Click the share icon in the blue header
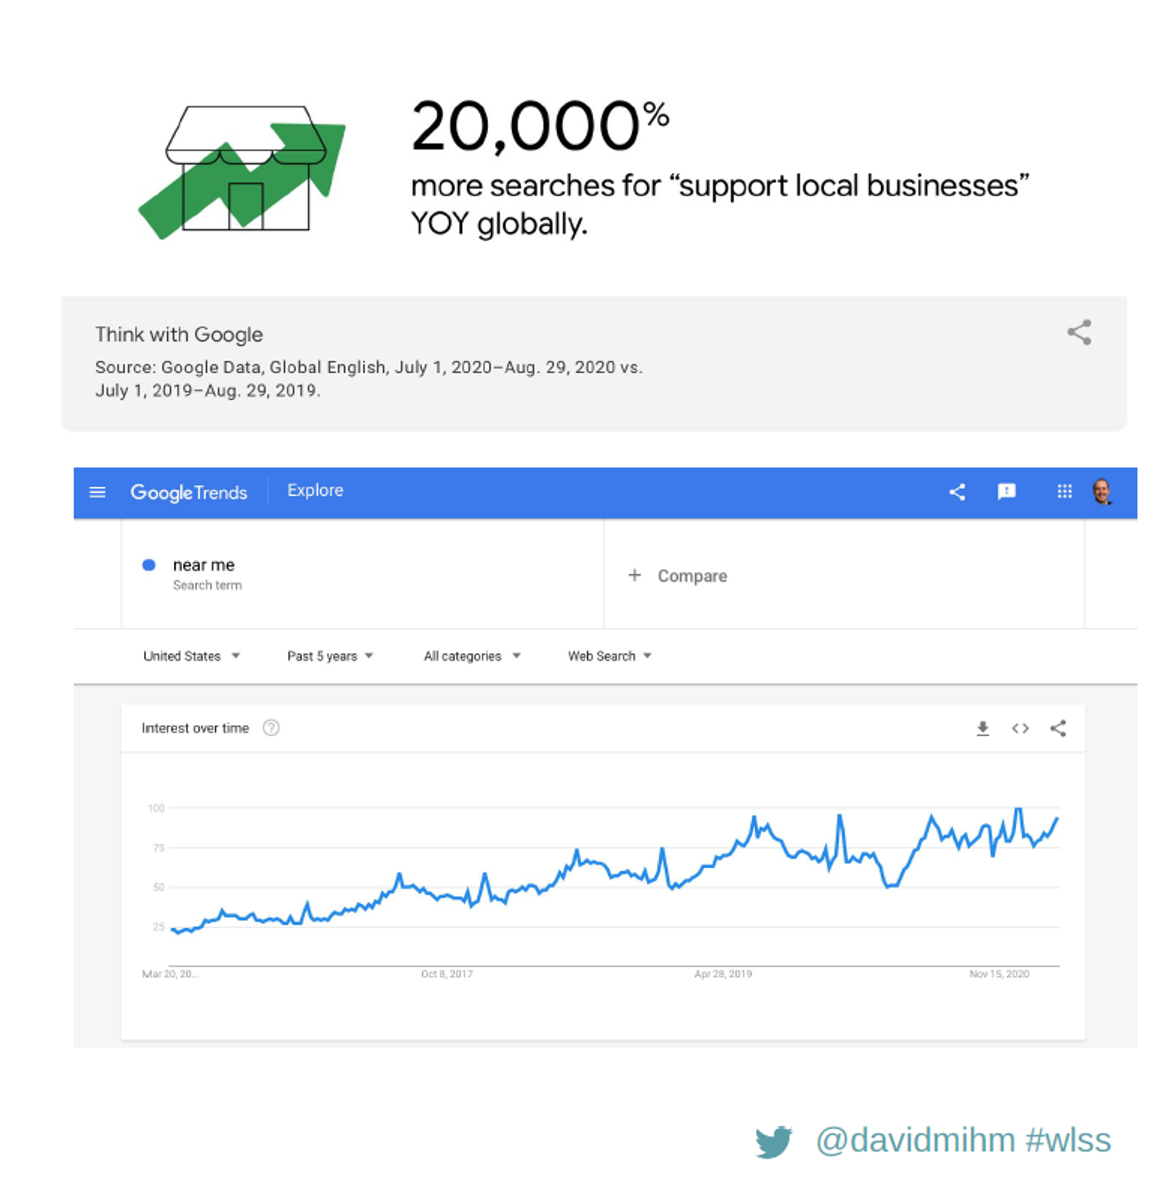Screen dimensions: 1166x1178 coord(957,492)
